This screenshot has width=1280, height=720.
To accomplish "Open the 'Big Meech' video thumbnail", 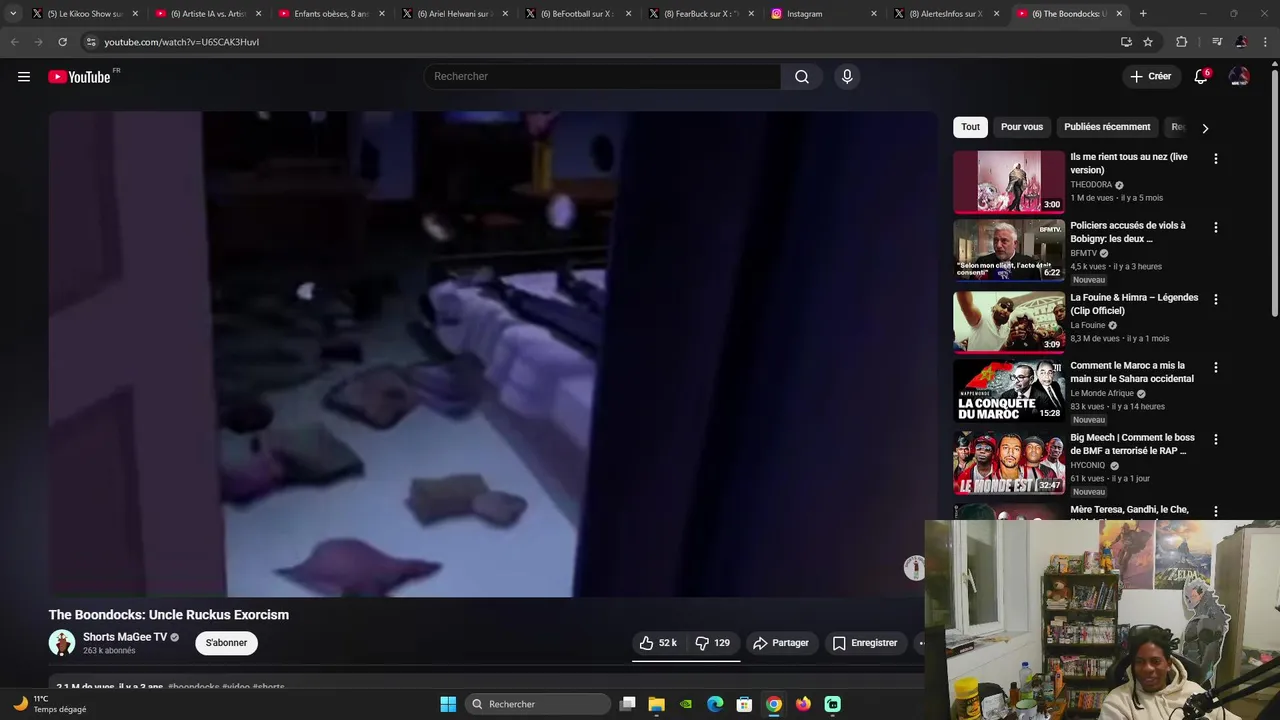I will (x=1009, y=463).
